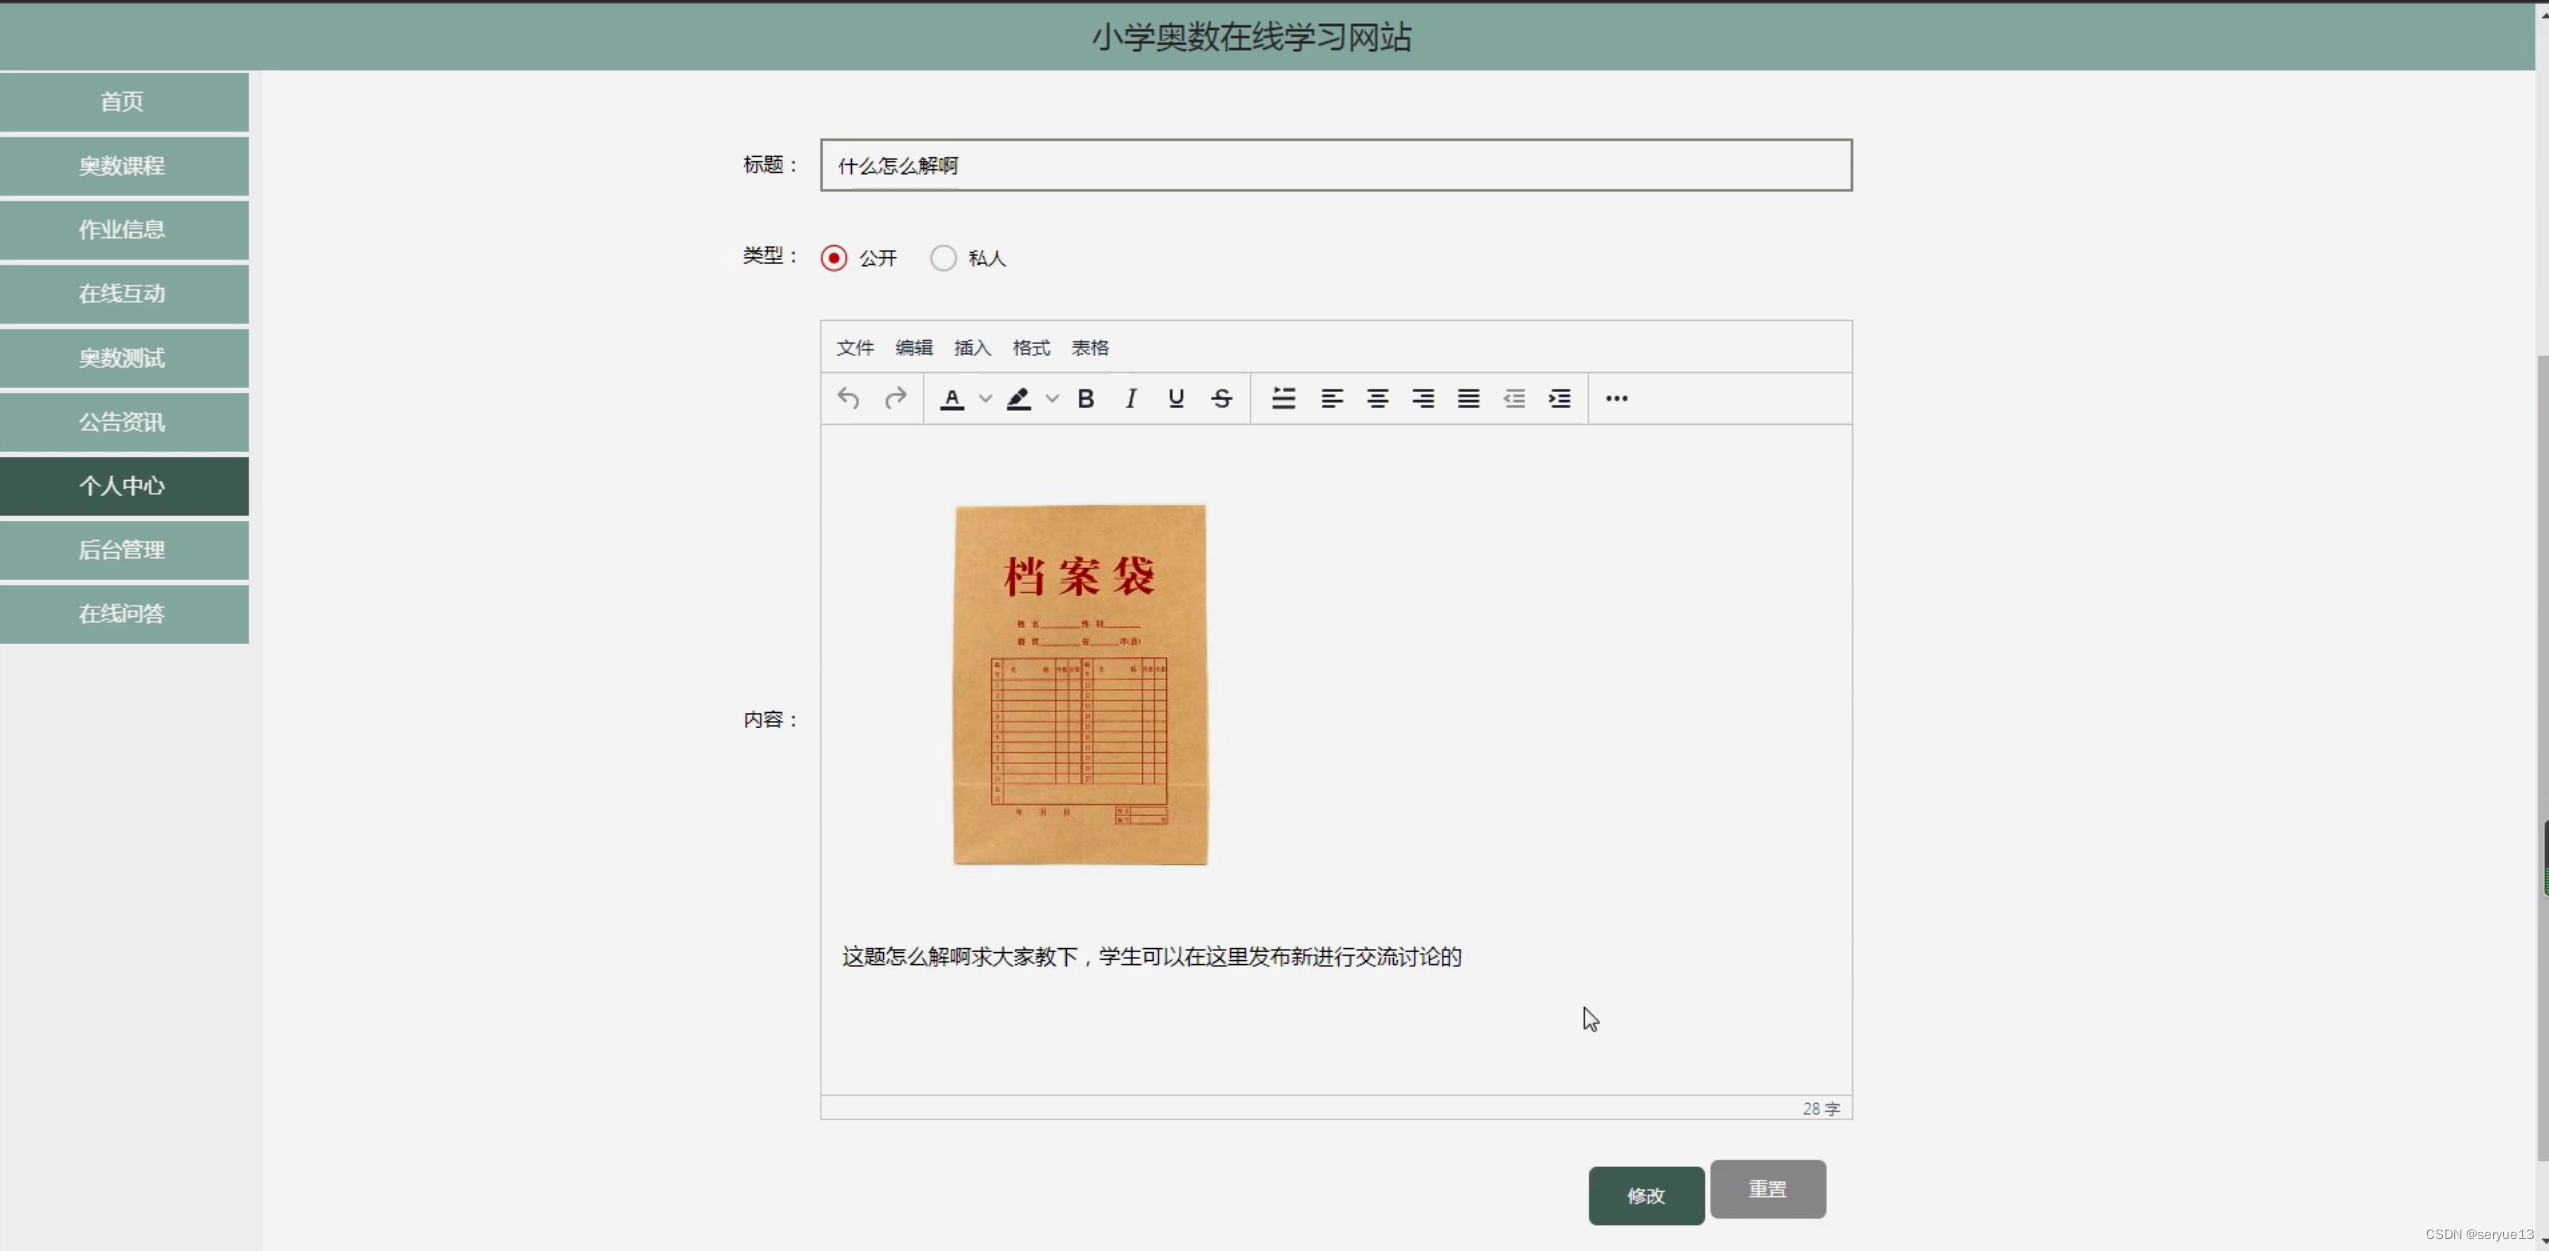This screenshot has width=2549, height=1251.
Task: Expand the text color dropdown arrow
Action: point(985,398)
